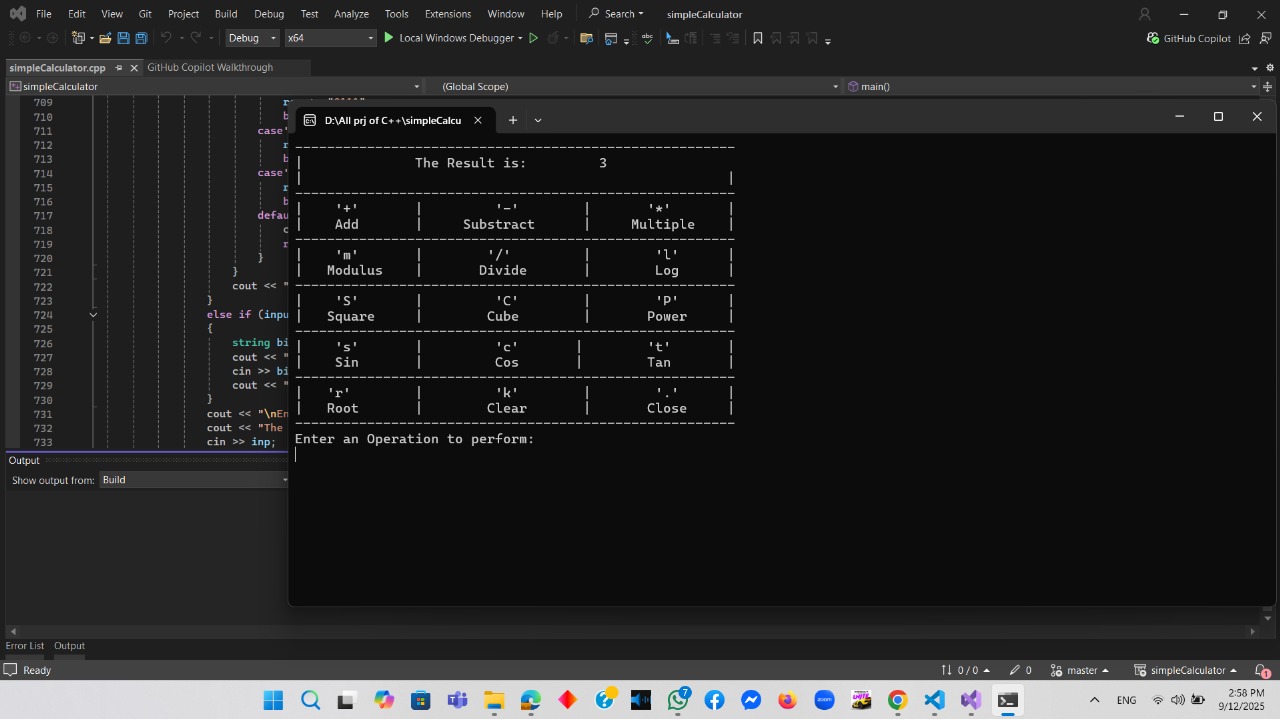Open Visual Studio Code from taskbar

(934, 700)
